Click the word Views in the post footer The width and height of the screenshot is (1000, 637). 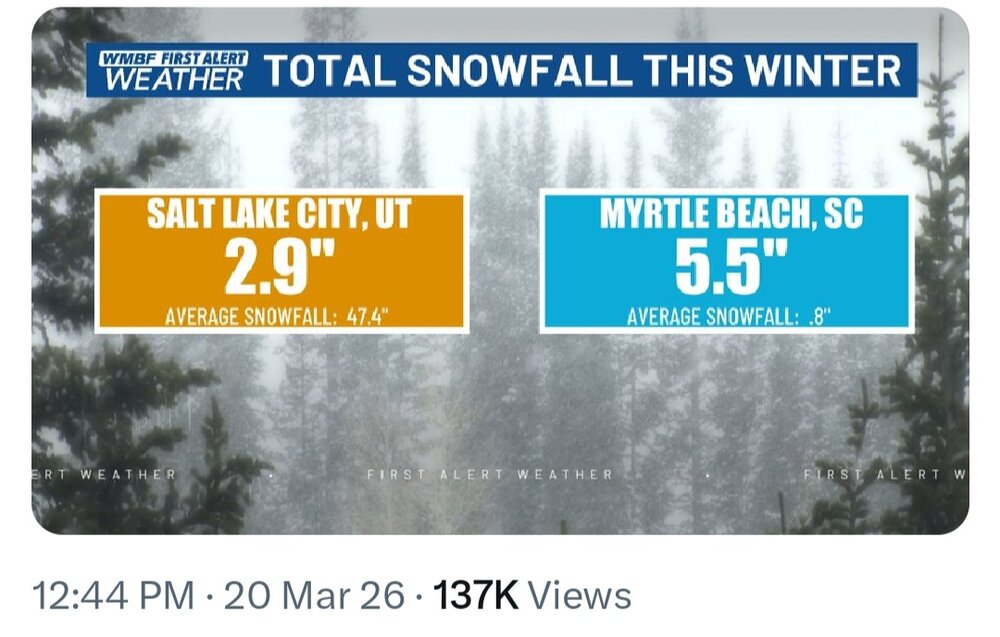pyautogui.click(x=579, y=596)
